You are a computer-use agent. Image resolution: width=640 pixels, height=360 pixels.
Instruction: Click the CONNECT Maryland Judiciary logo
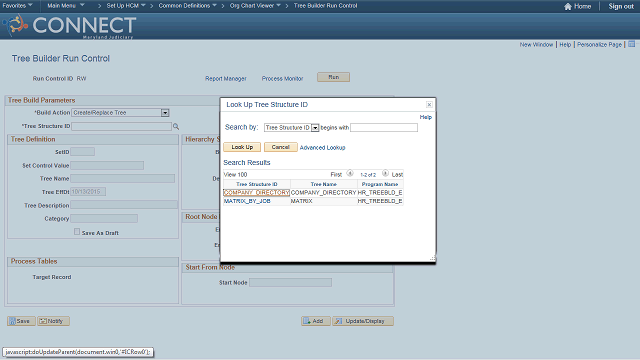[69, 26]
